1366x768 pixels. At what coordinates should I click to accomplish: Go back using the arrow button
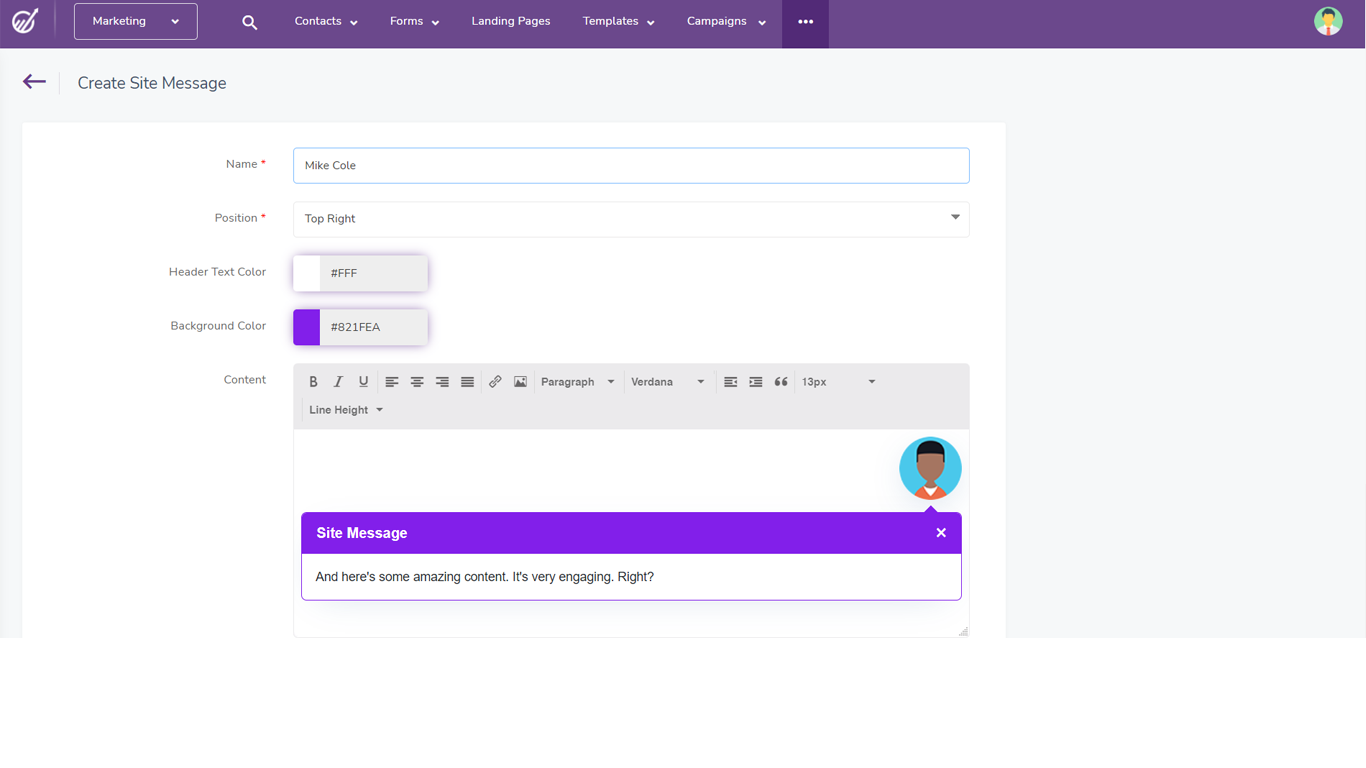coord(34,82)
